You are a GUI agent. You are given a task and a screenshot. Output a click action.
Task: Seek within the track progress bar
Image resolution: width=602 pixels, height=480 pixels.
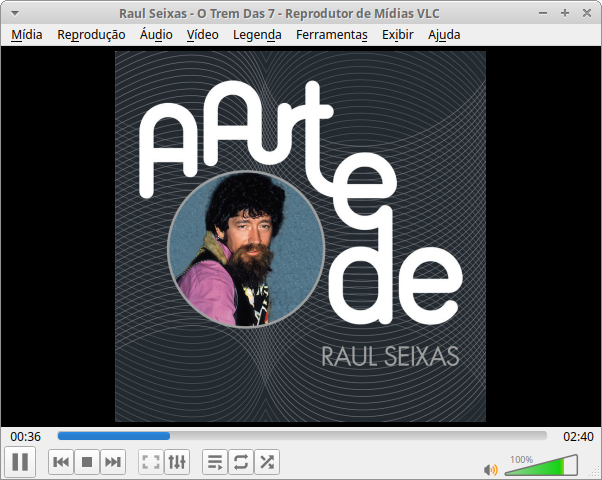pyautogui.click(x=302, y=435)
